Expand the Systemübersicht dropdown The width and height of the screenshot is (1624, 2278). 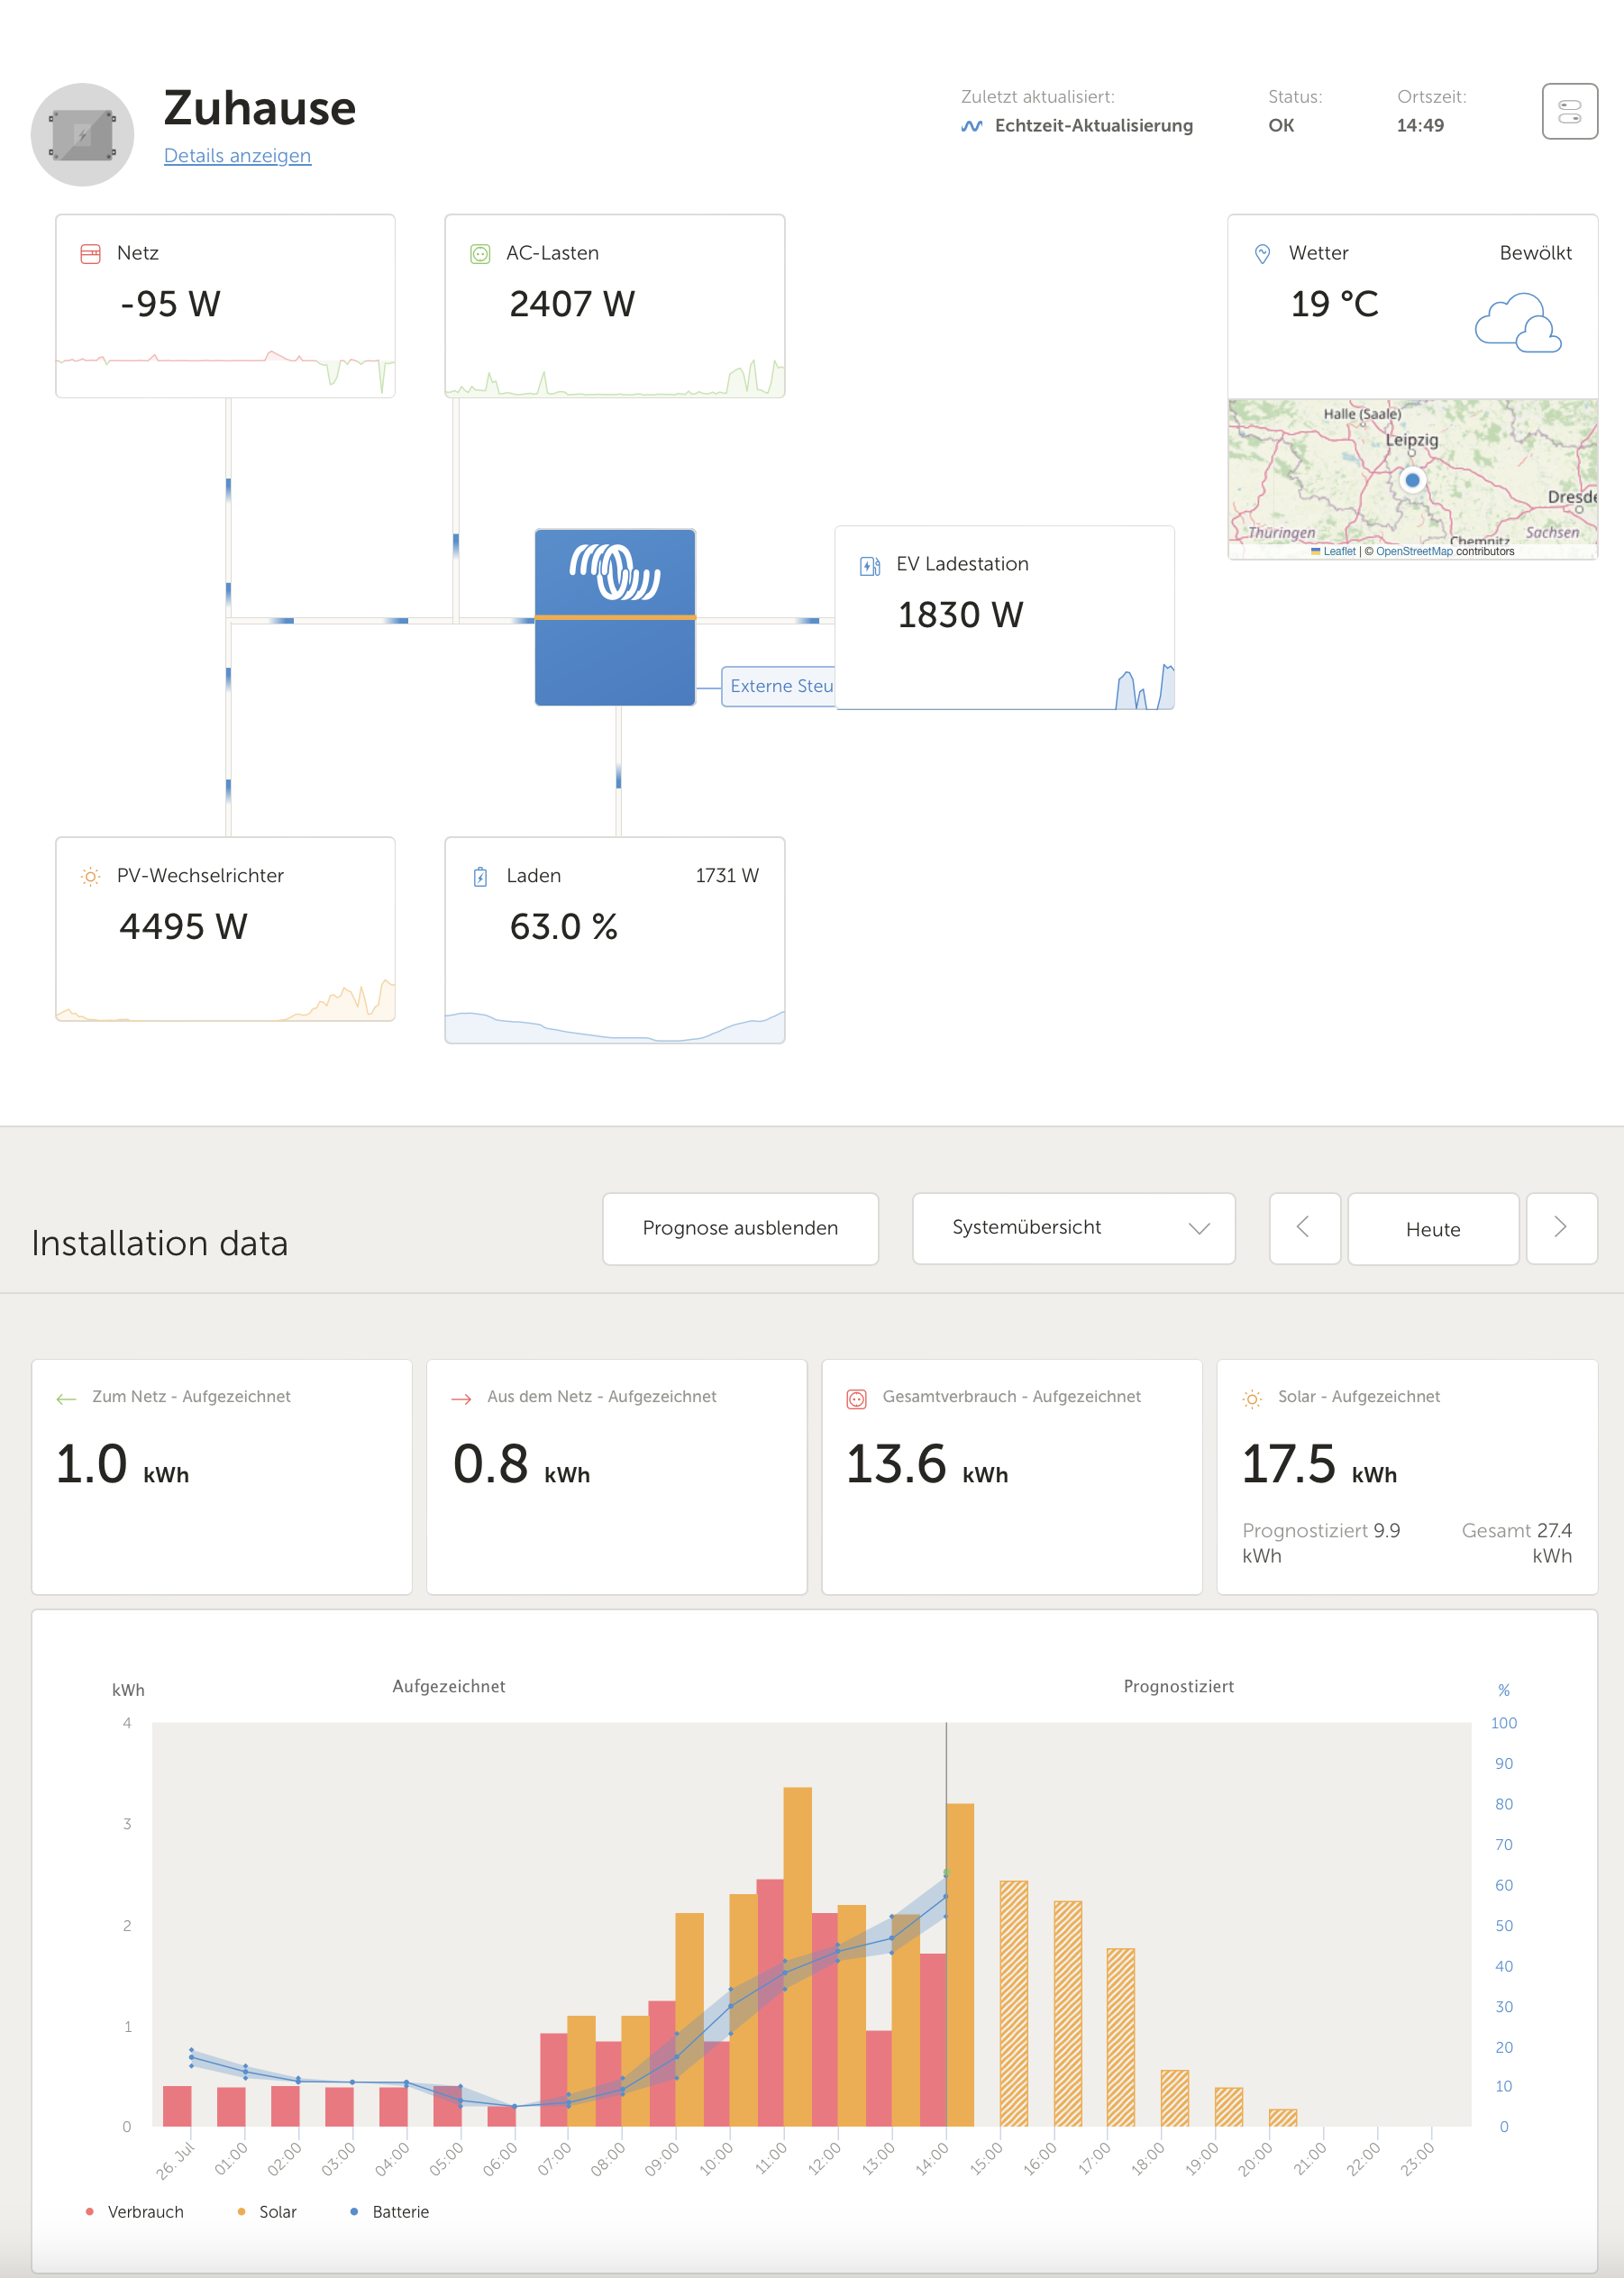point(1073,1228)
